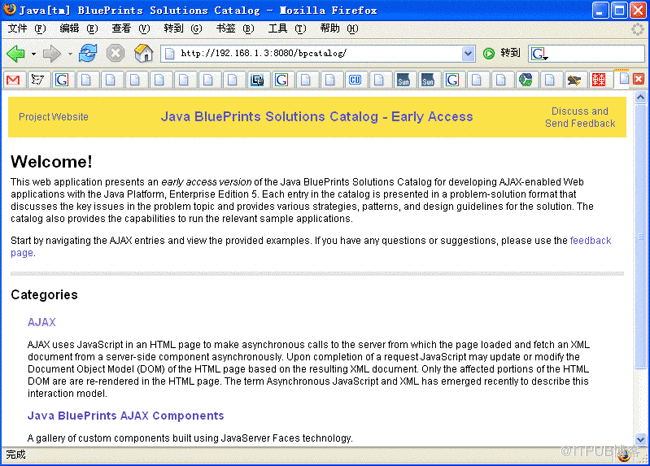Focus the URL address field
This screenshot has height=466, width=650.
[319, 53]
